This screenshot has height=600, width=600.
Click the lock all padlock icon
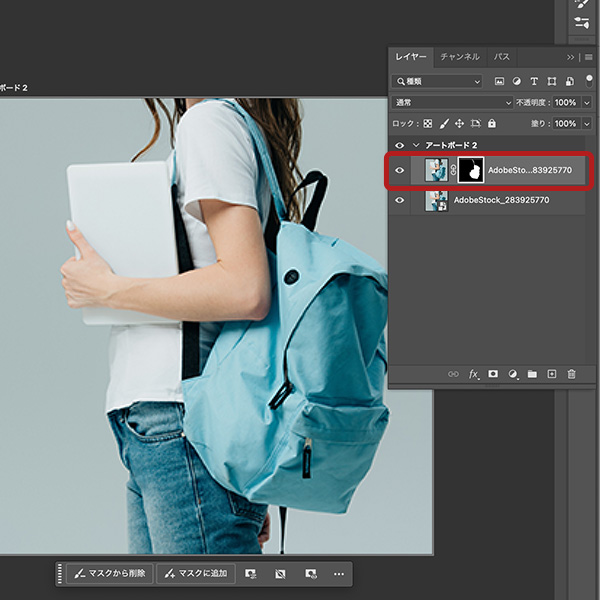click(x=491, y=123)
